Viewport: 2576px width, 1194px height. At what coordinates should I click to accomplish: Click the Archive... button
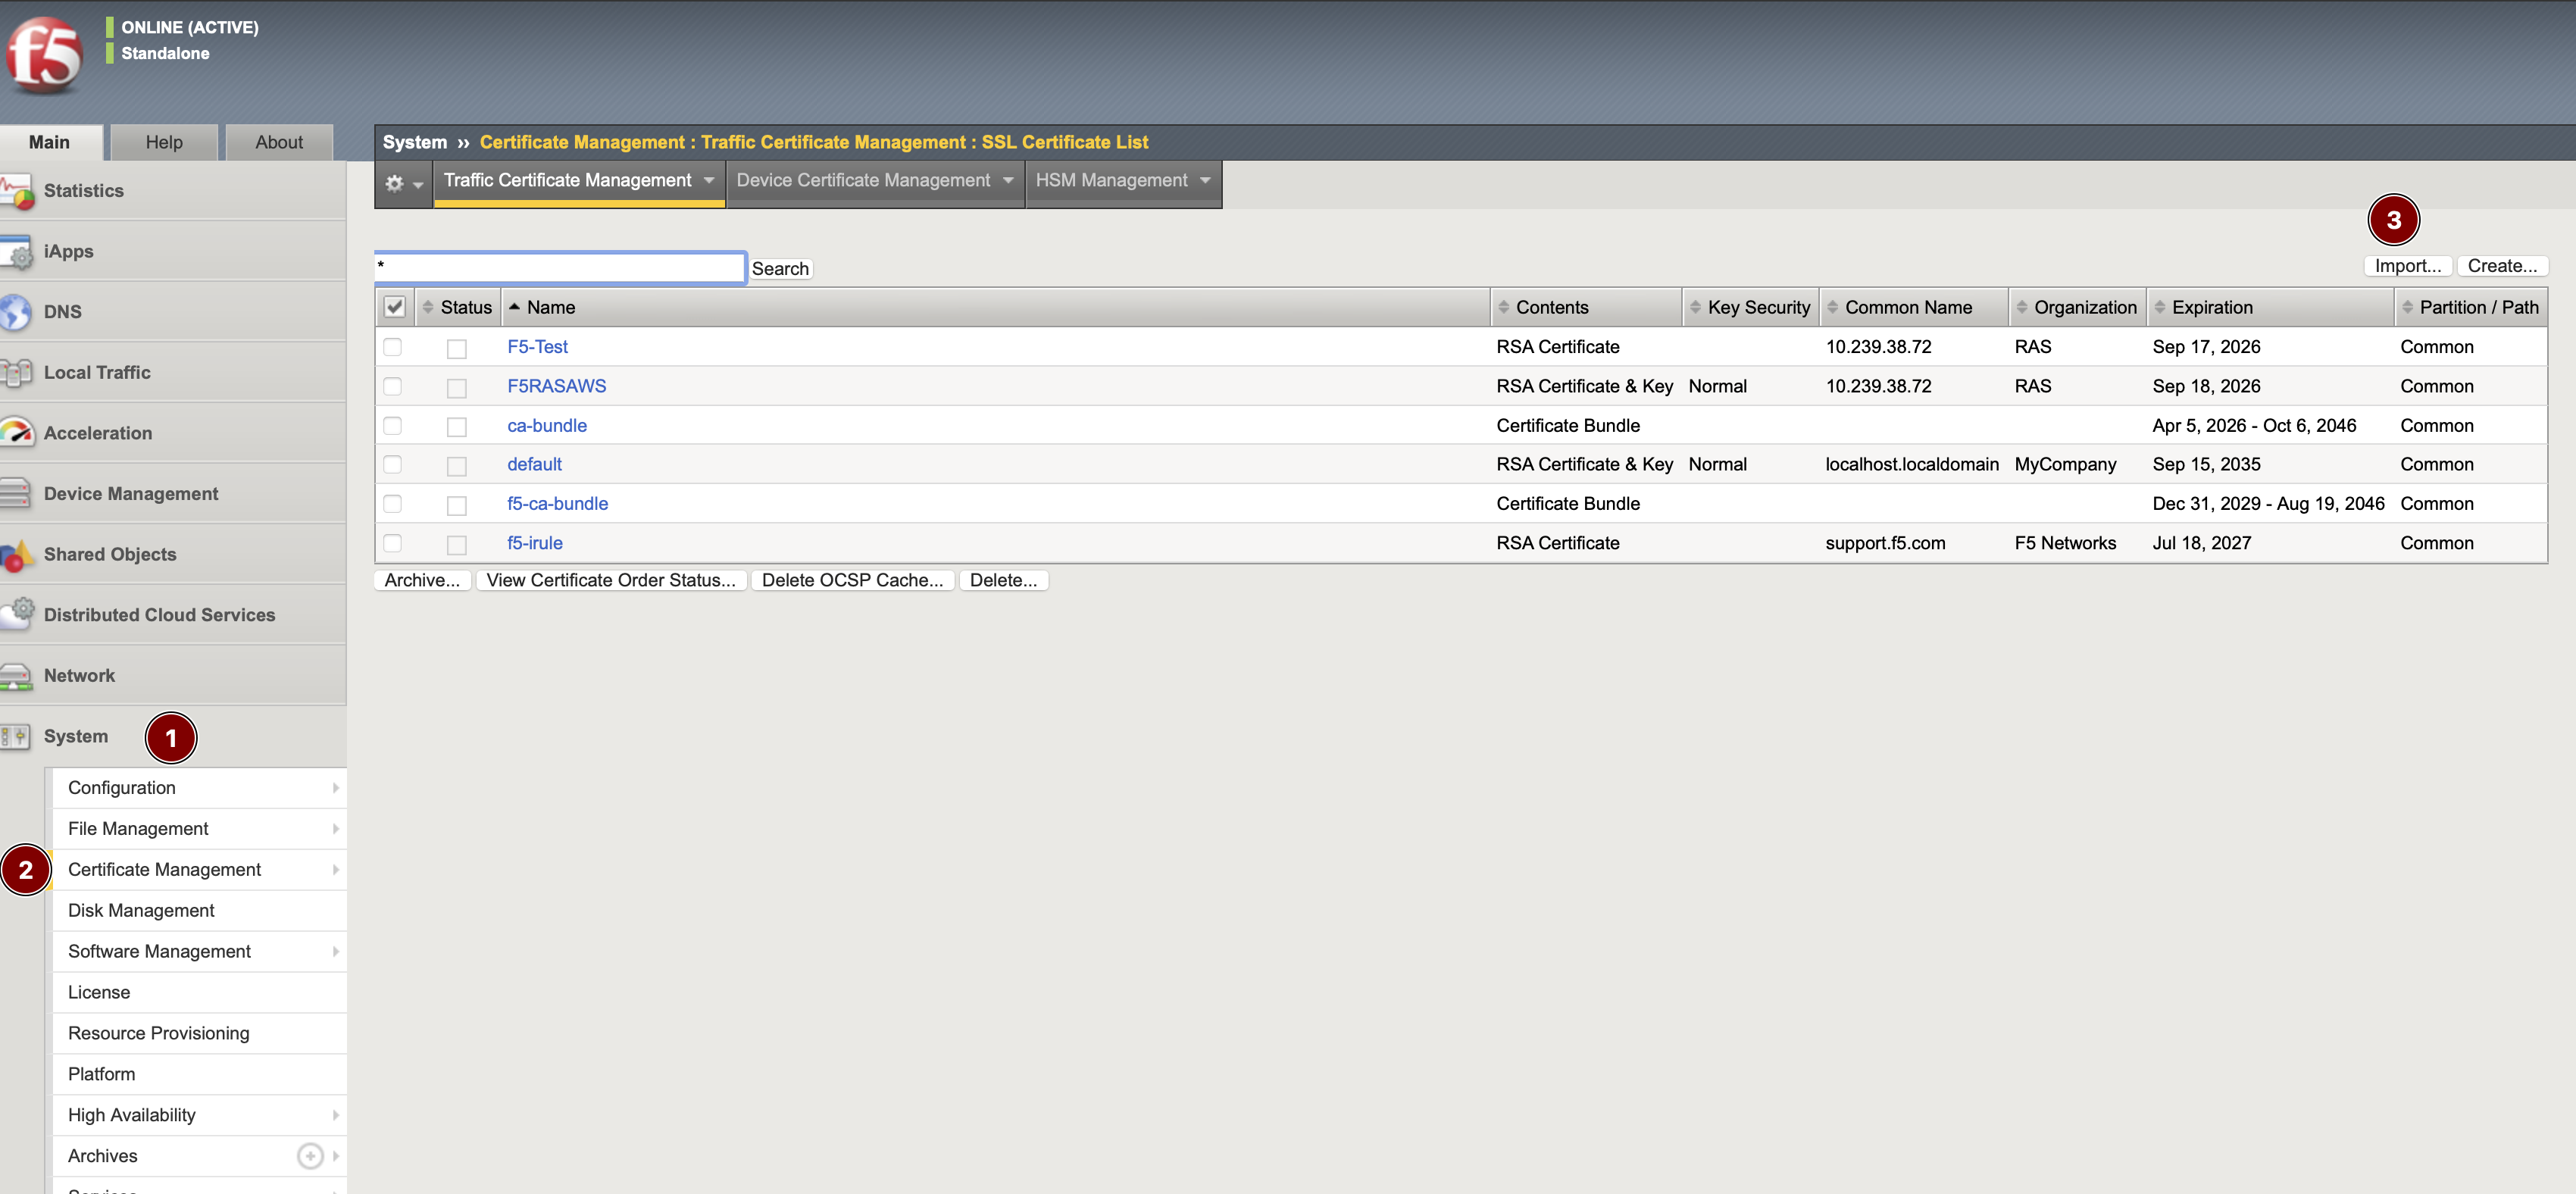(x=422, y=580)
